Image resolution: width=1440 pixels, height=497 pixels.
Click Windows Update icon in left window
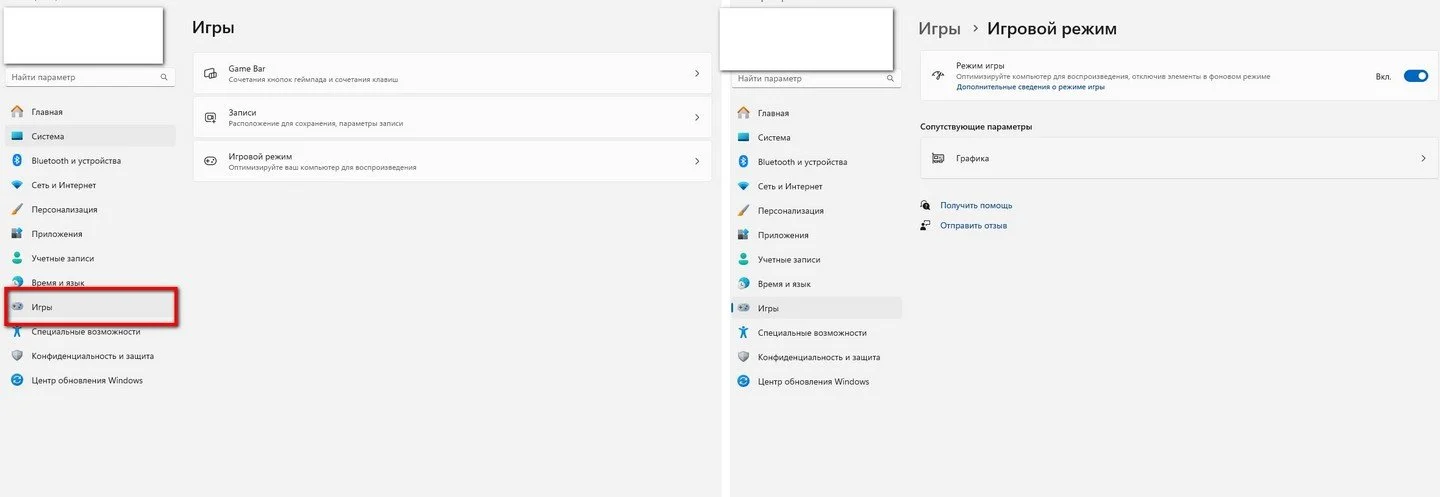[x=17, y=380]
